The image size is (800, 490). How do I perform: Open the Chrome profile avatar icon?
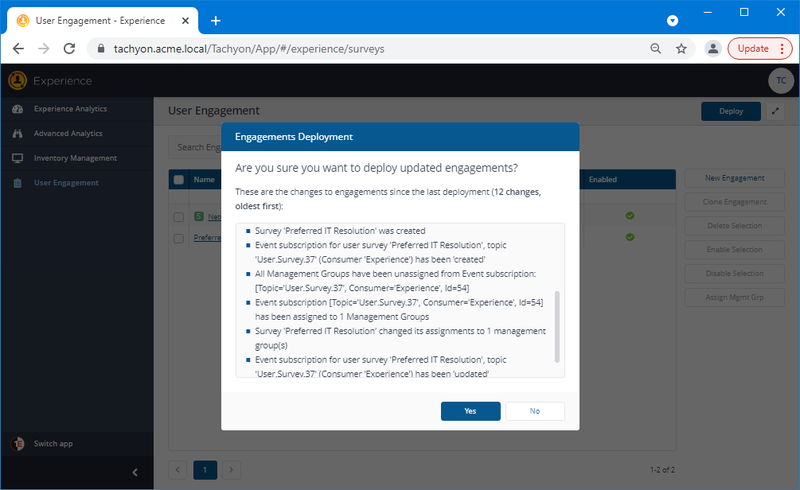[x=713, y=48]
